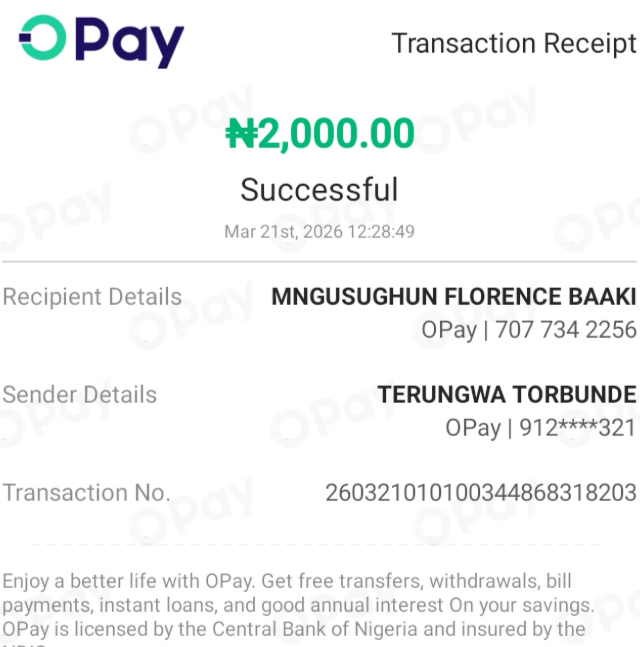
Task: Click the ₦2,000.00 amount
Action: click(320, 133)
